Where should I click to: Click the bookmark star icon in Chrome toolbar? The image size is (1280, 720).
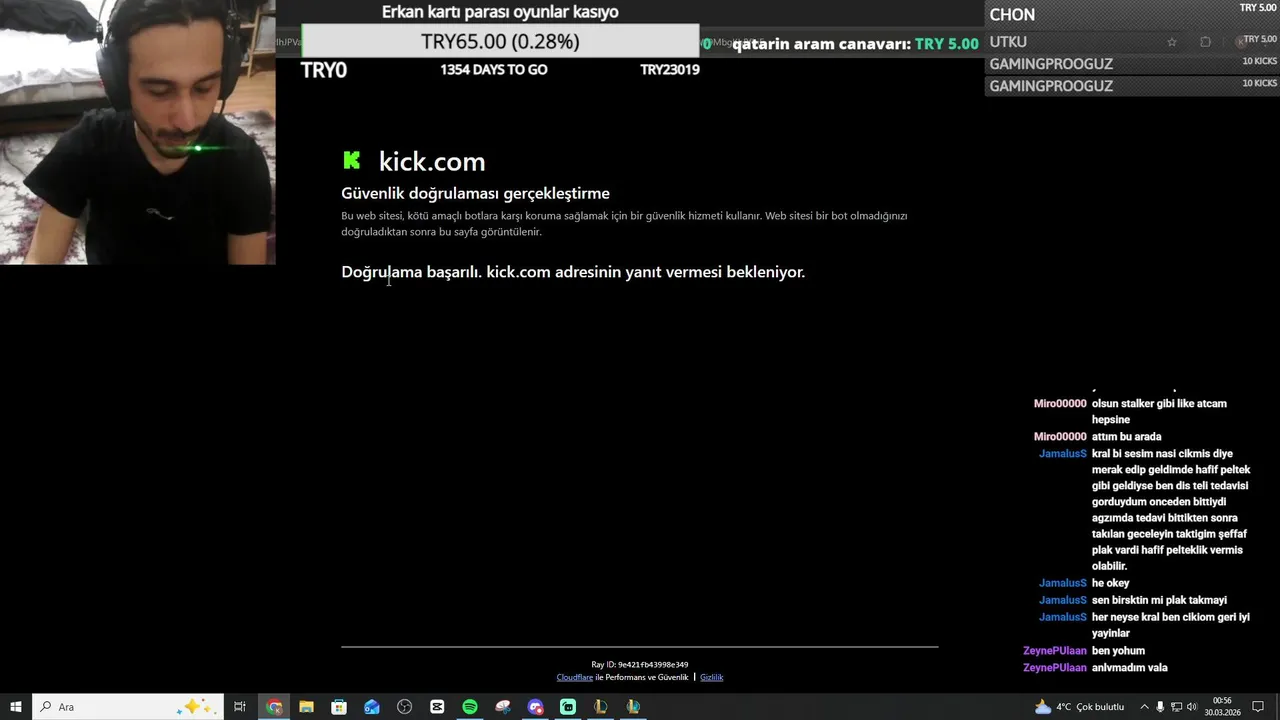pos(1172,42)
